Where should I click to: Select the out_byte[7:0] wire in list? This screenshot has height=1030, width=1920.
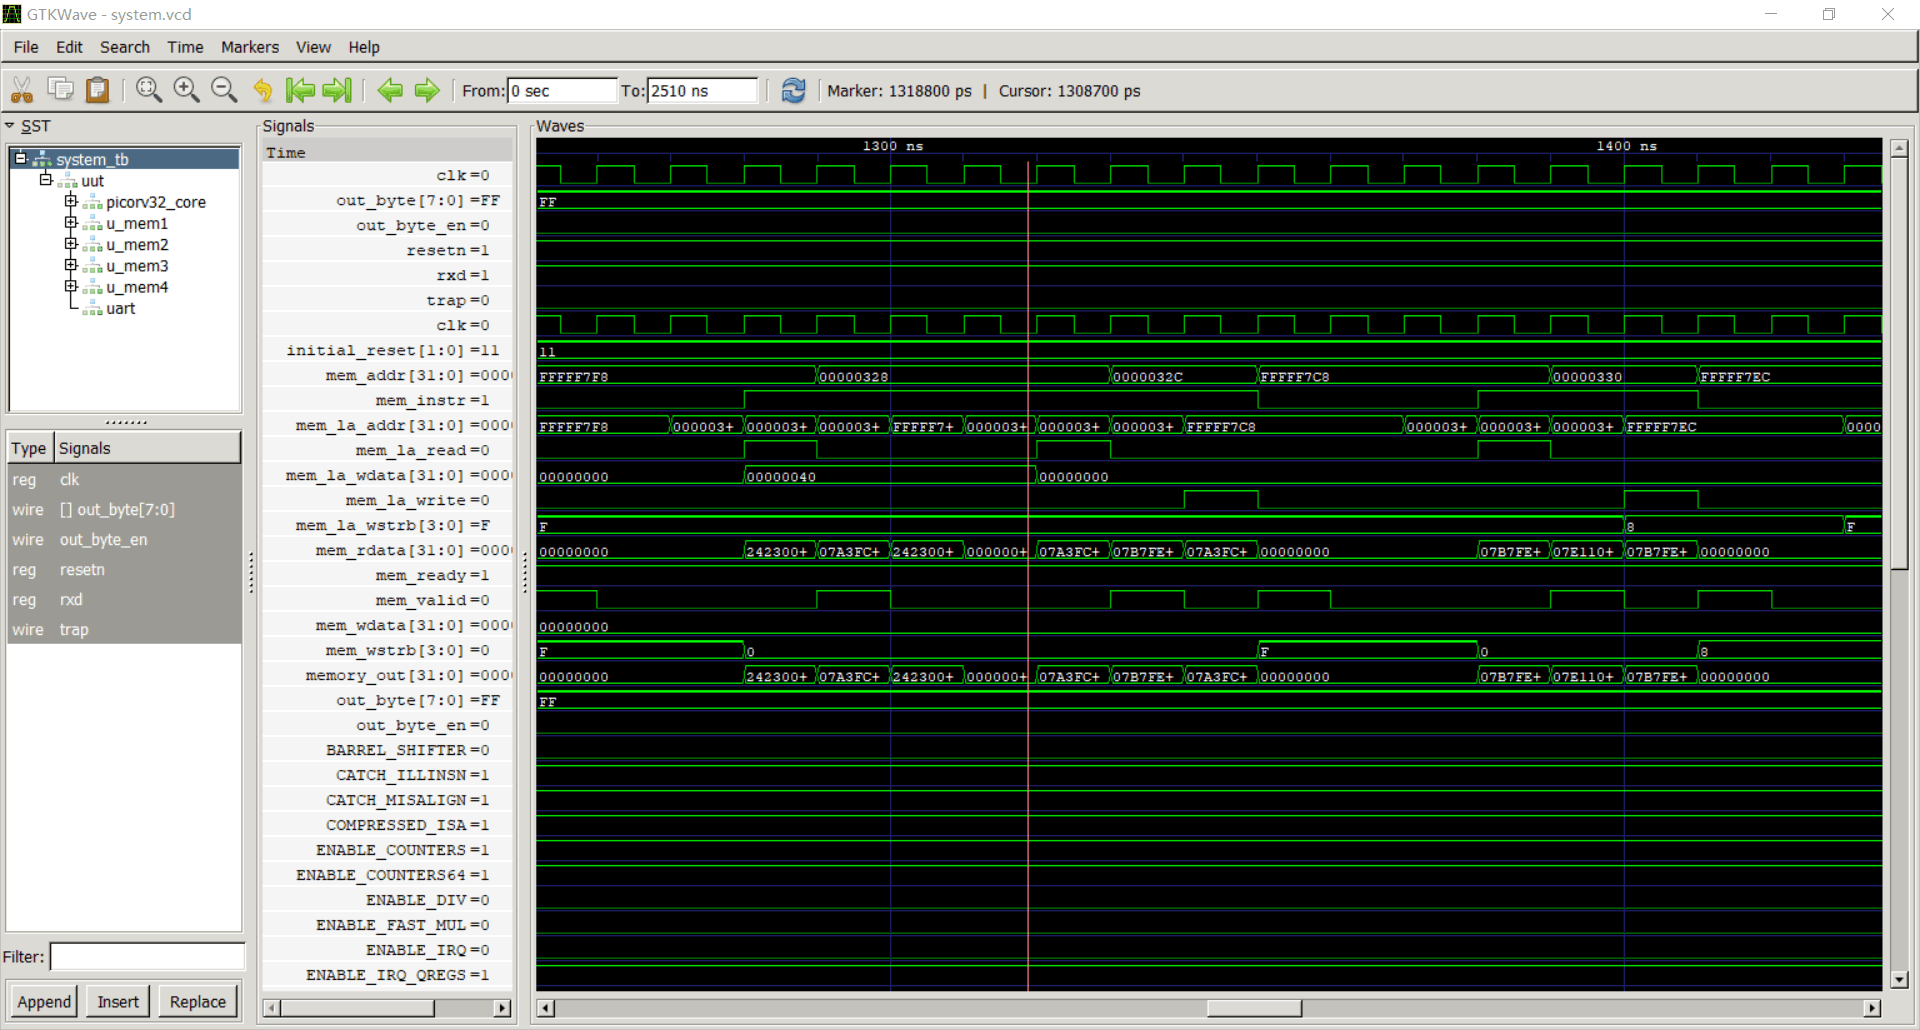[124, 509]
